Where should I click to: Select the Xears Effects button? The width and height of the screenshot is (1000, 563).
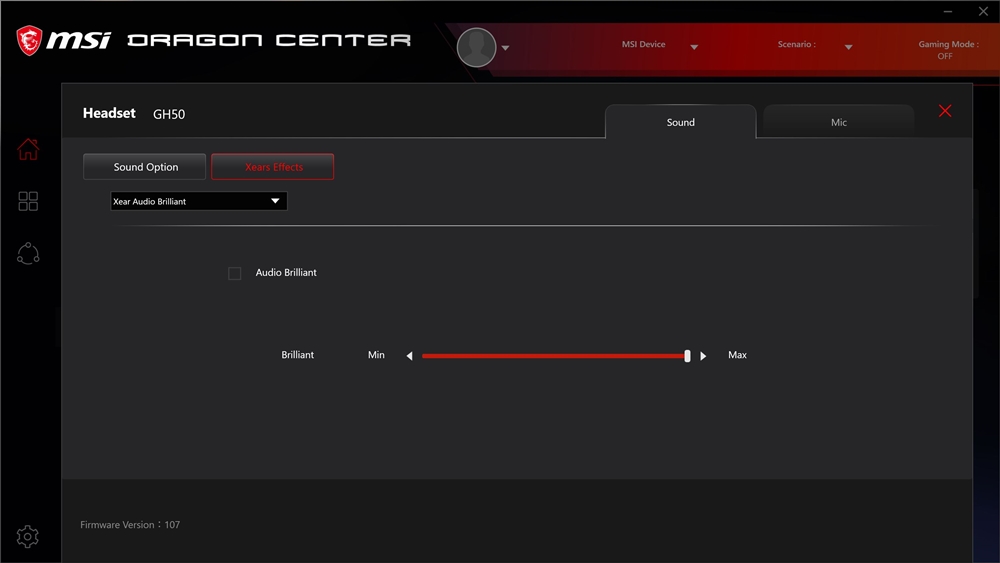click(273, 166)
